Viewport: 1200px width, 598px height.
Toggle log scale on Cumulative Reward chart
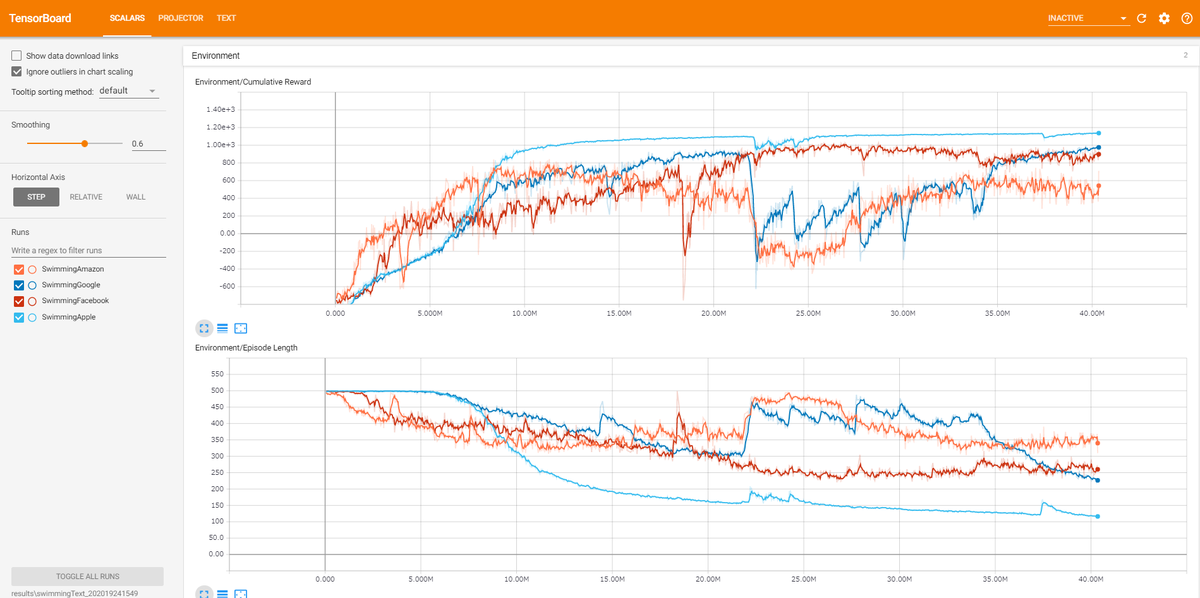tap(222, 327)
